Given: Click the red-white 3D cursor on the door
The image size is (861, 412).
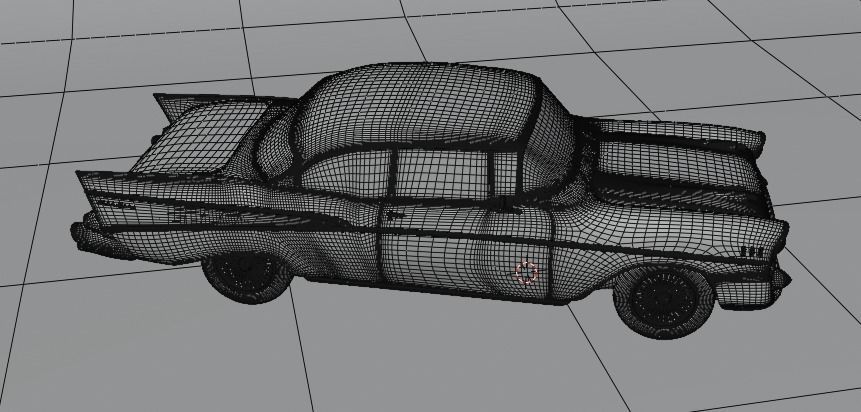Looking at the screenshot, I should pyautogui.click(x=527, y=272).
